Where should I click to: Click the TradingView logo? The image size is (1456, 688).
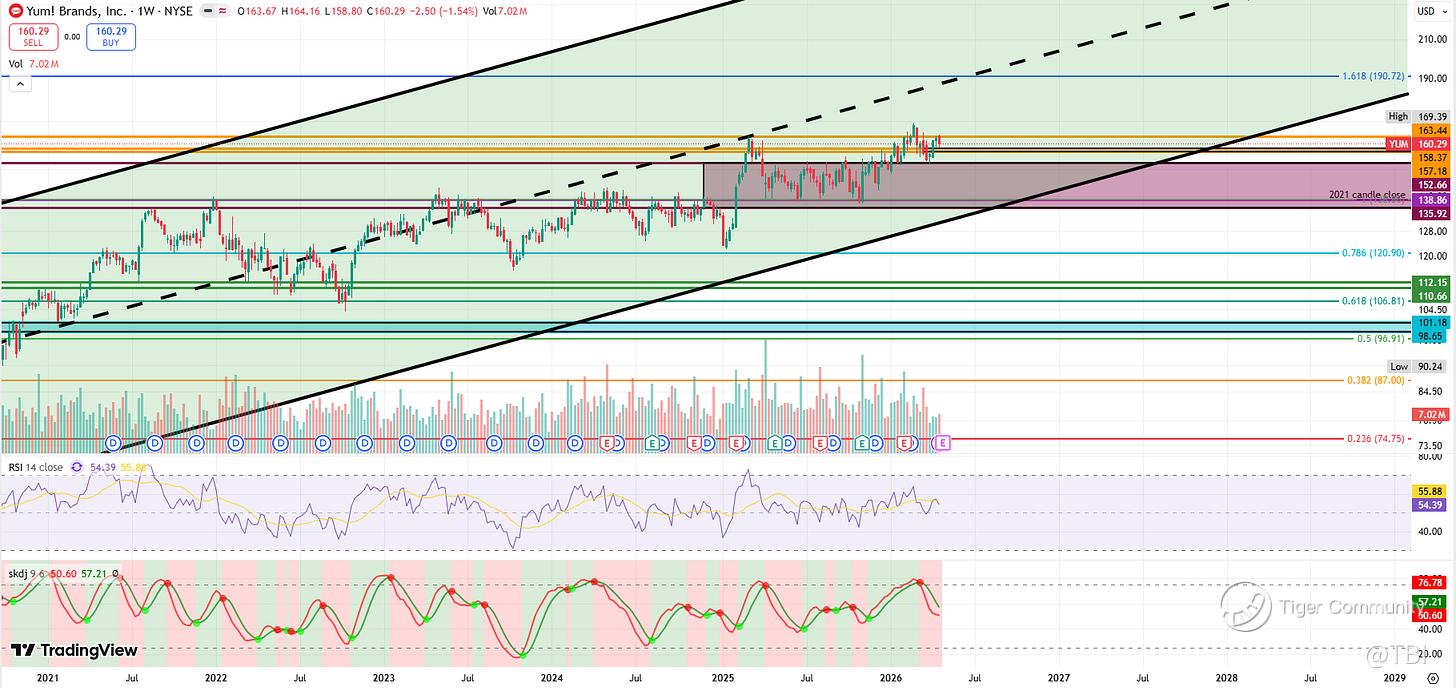pos(74,651)
